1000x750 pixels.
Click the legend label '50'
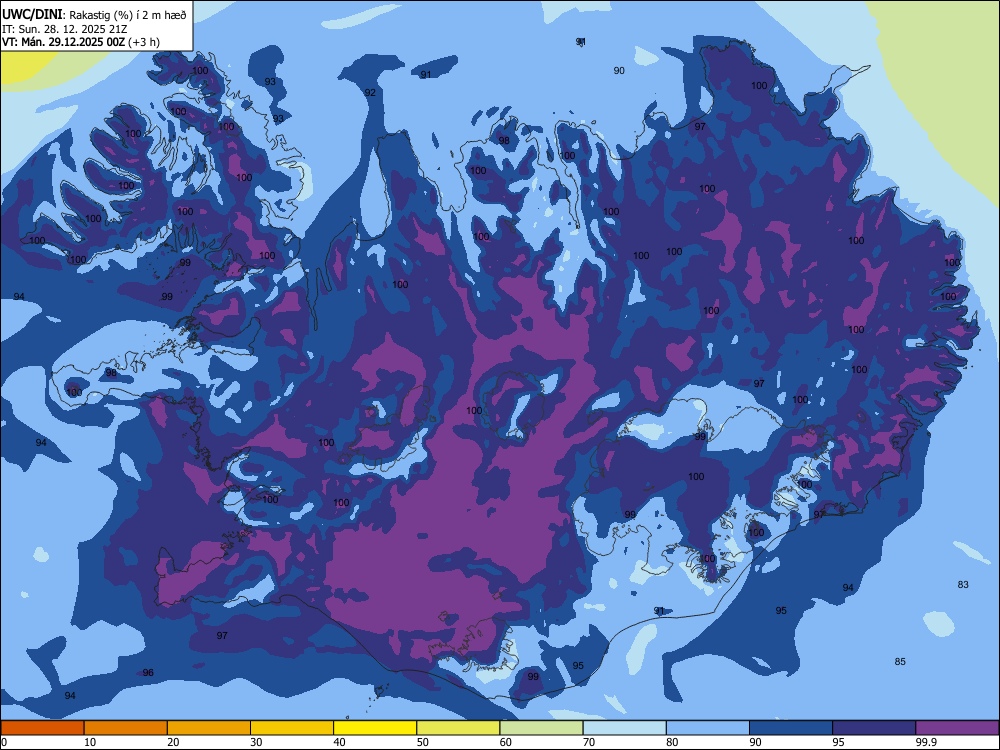[x=423, y=742]
